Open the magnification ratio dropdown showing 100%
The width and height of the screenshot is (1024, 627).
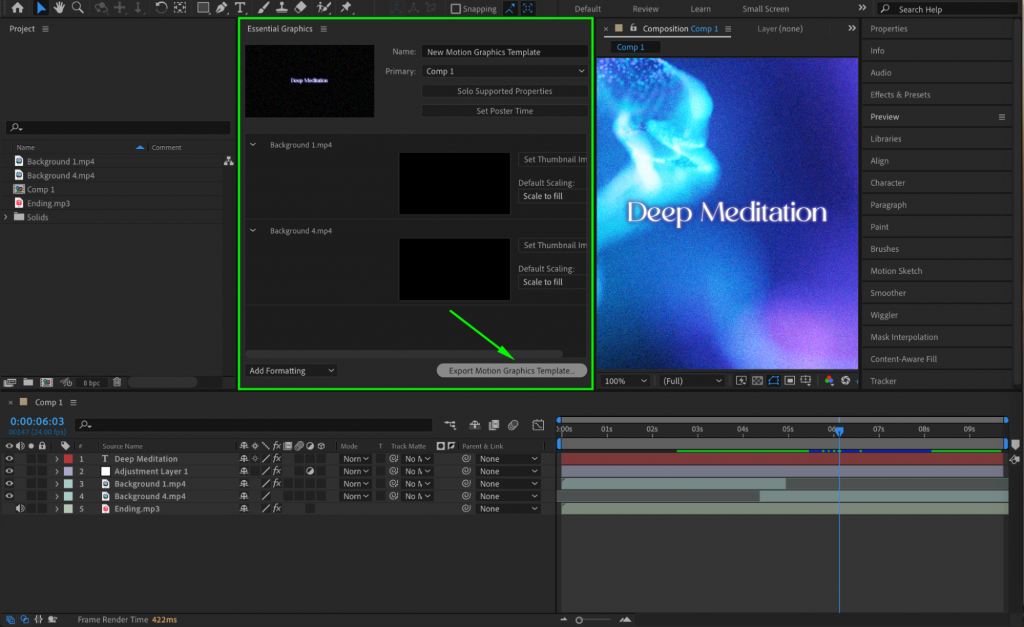(622, 380)
